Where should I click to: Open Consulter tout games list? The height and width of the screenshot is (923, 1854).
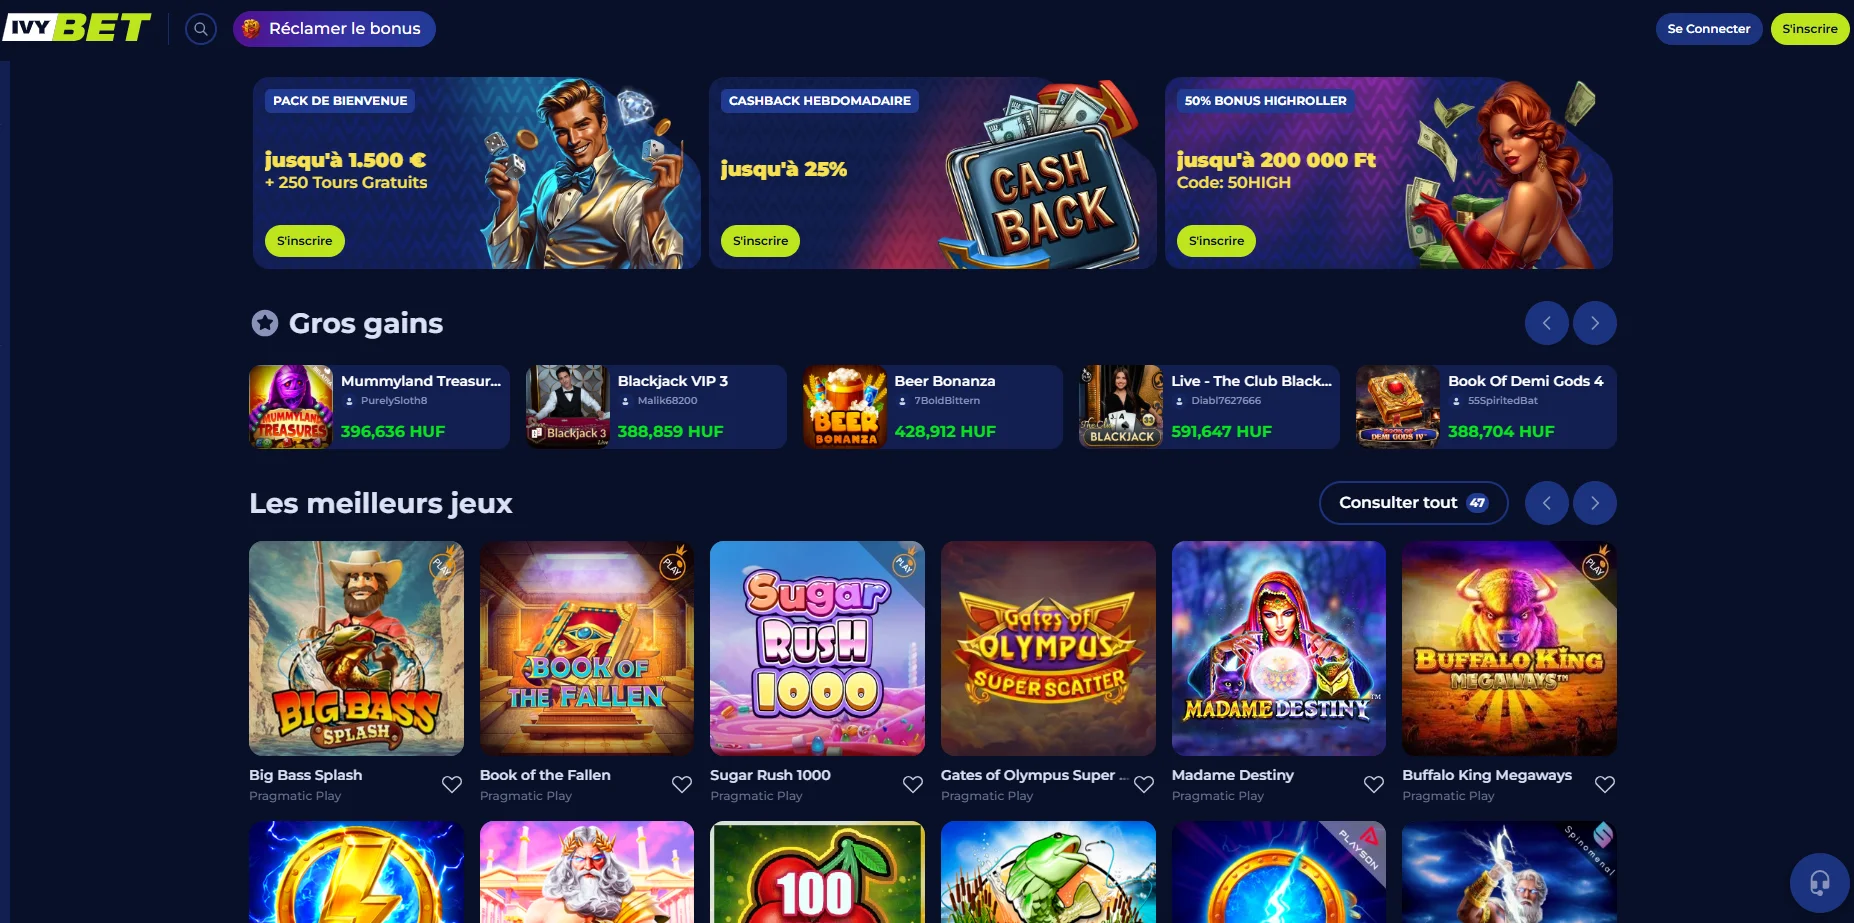[1414, 503]
